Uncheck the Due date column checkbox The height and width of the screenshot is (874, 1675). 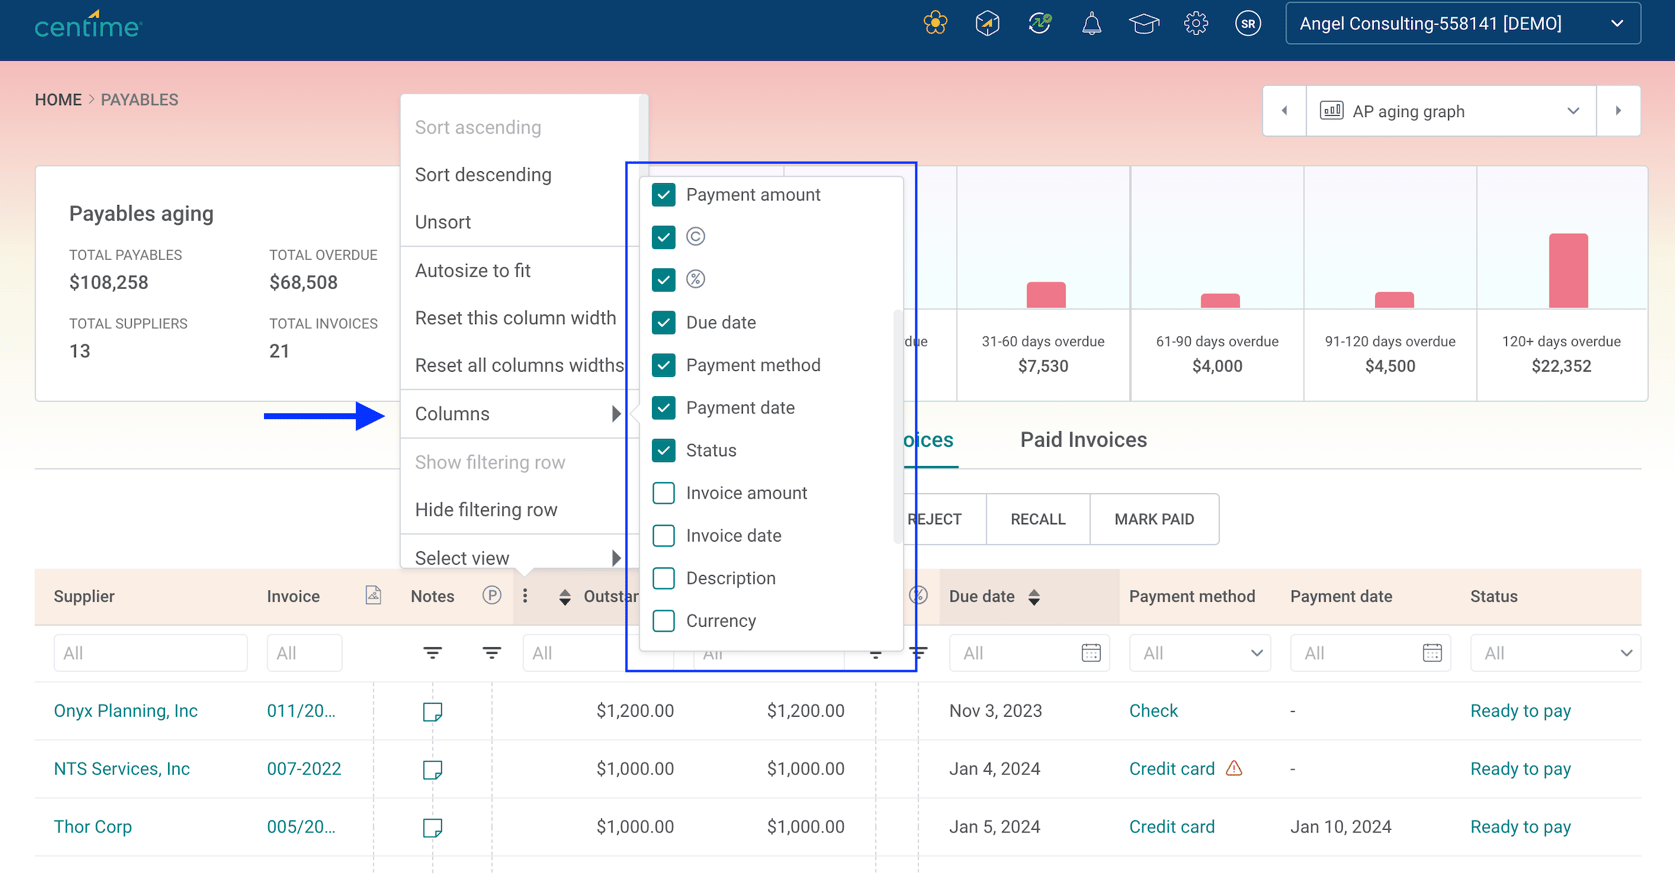664,322
